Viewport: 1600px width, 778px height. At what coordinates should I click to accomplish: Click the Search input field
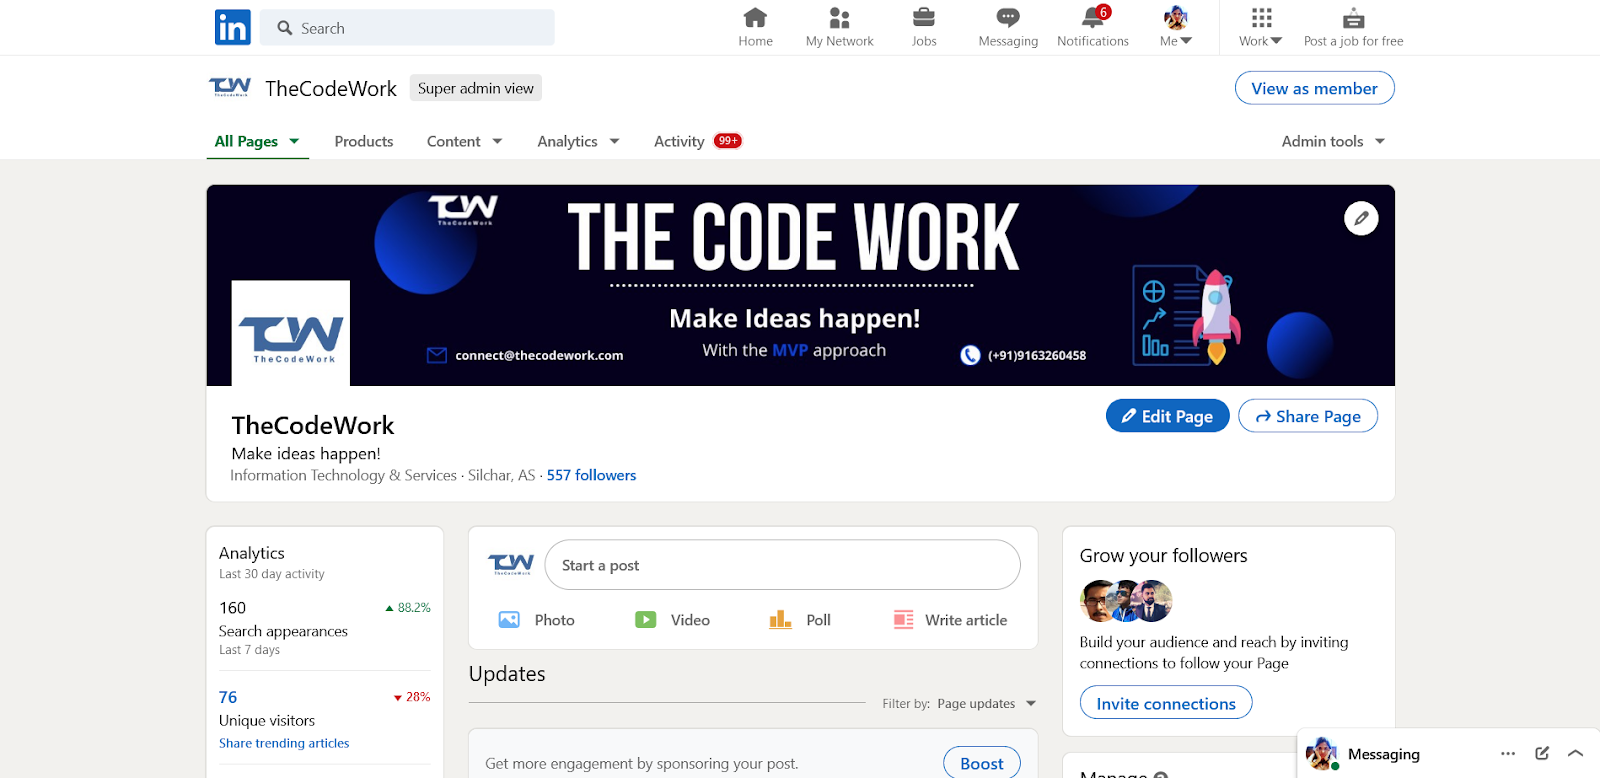point(407,28)
